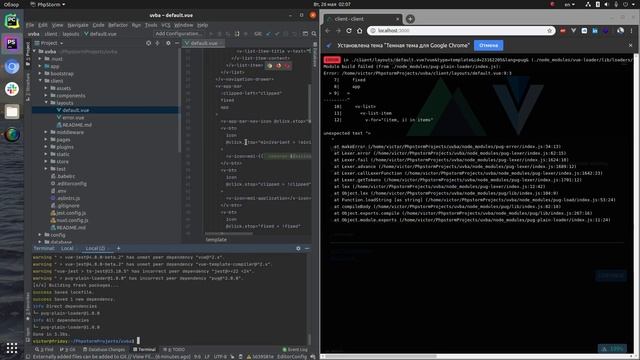
Task: Click the network icon in system tray
Action: click(588, 4)
